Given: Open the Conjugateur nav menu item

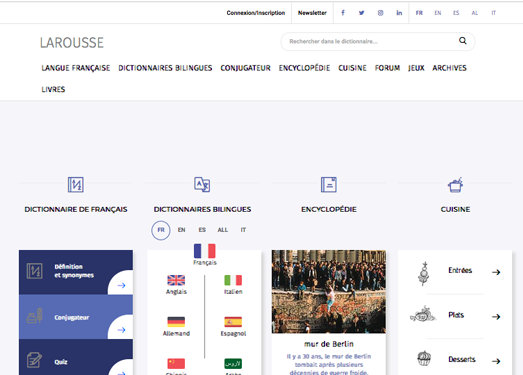Looking at the screenshot, I should tap(245, 68).
